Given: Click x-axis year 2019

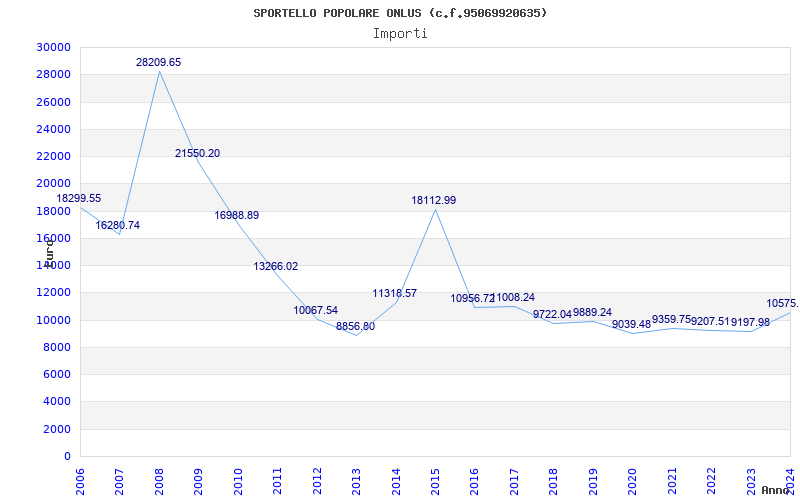Looking at the screenshot, I should coord(593,481).
